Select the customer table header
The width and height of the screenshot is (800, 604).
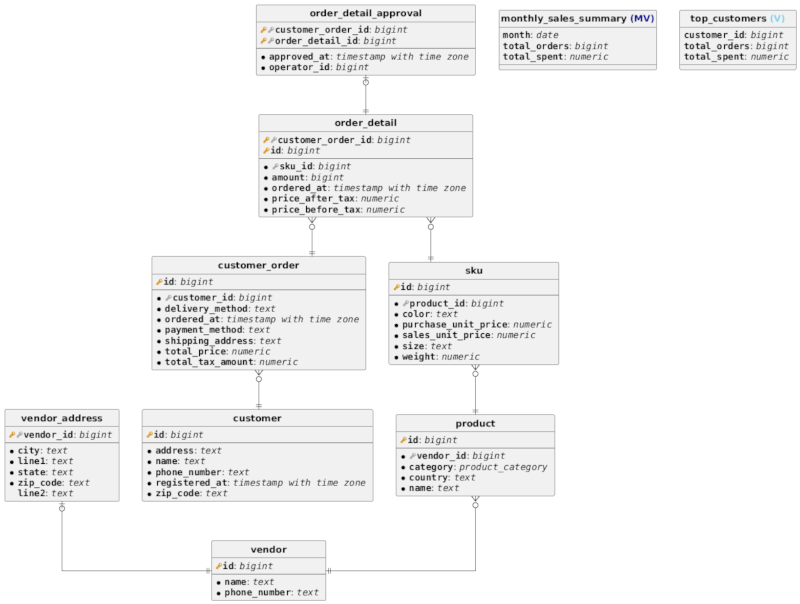point(258,418)
